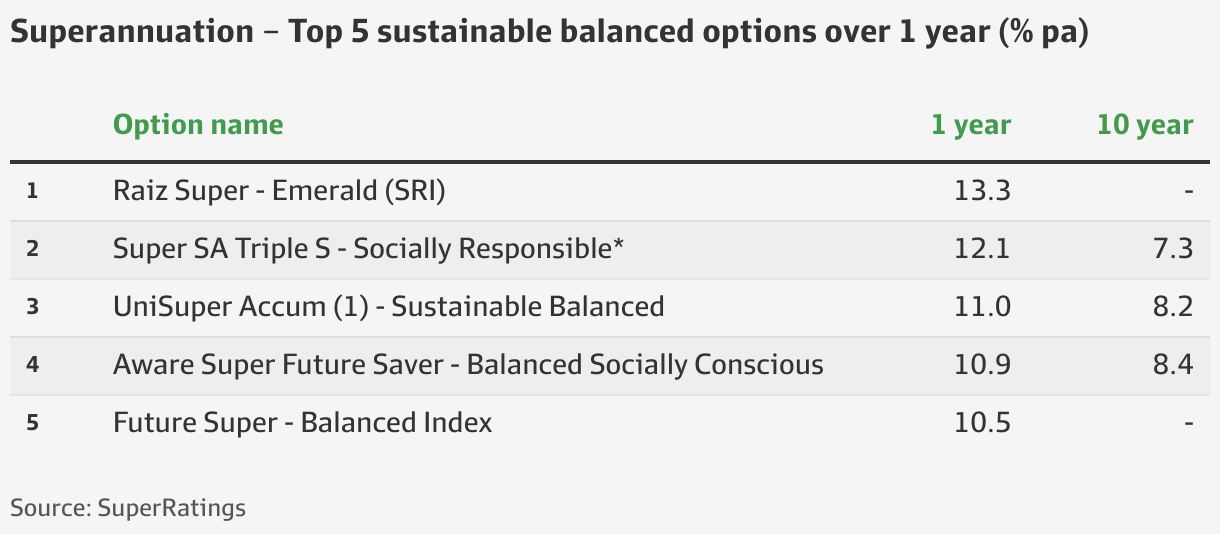Click the 12.1 one-year return value
Screen dimensions: 1220x534
click(x=983, y=248)
